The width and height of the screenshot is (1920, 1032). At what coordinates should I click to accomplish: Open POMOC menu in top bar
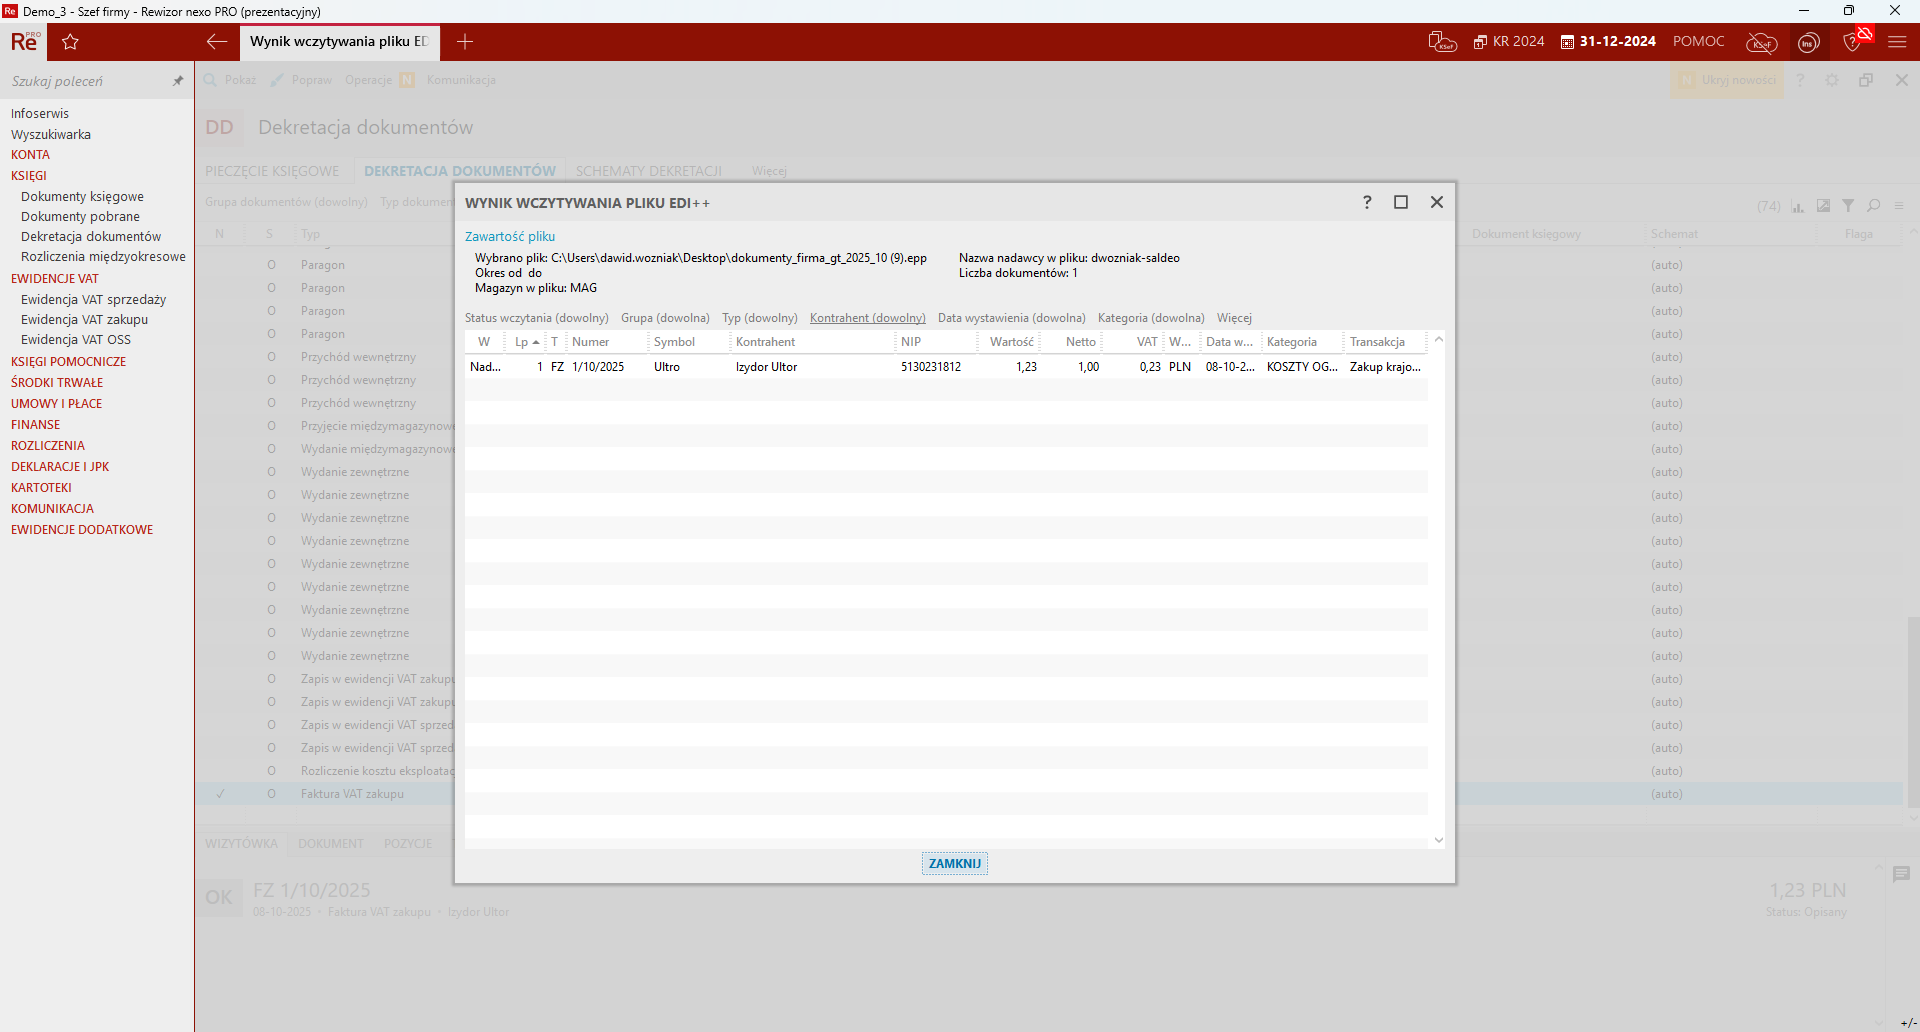1698,42
